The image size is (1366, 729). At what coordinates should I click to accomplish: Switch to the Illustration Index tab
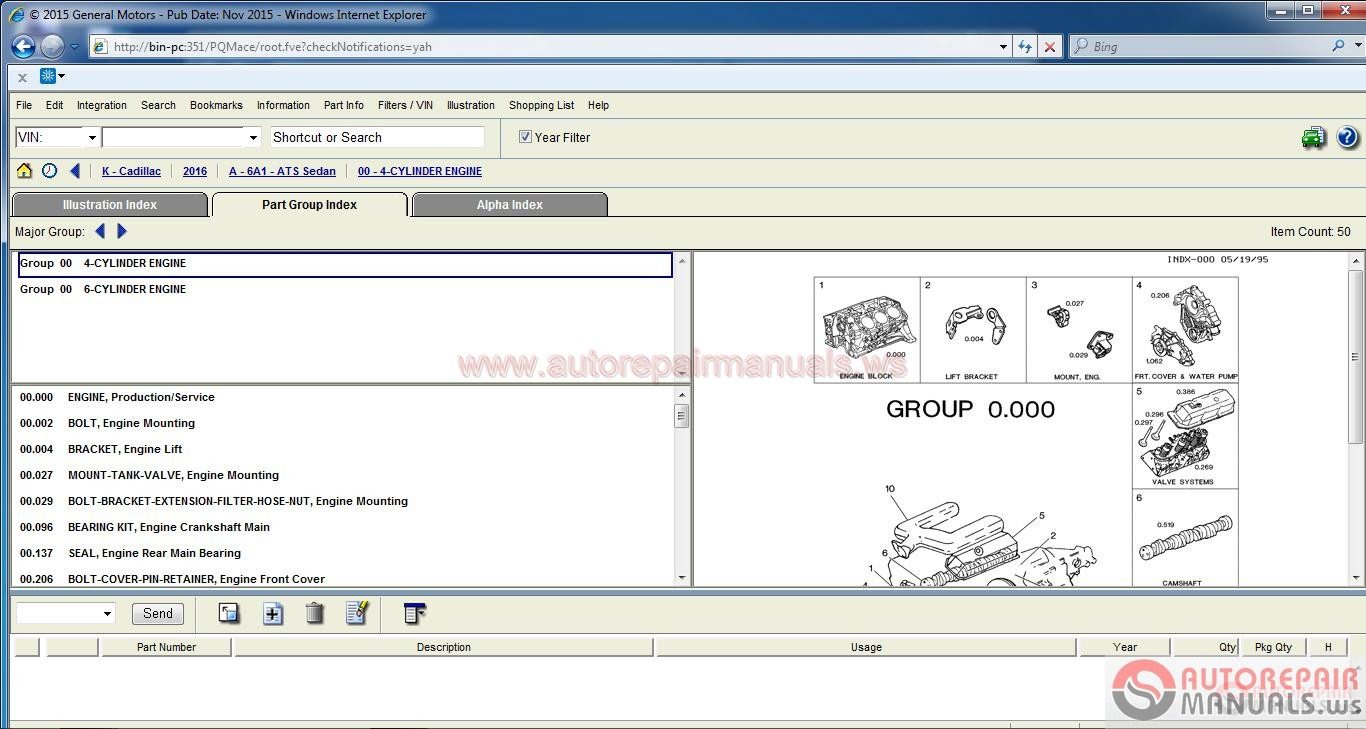pyautogui.click(x=110, y=205)
